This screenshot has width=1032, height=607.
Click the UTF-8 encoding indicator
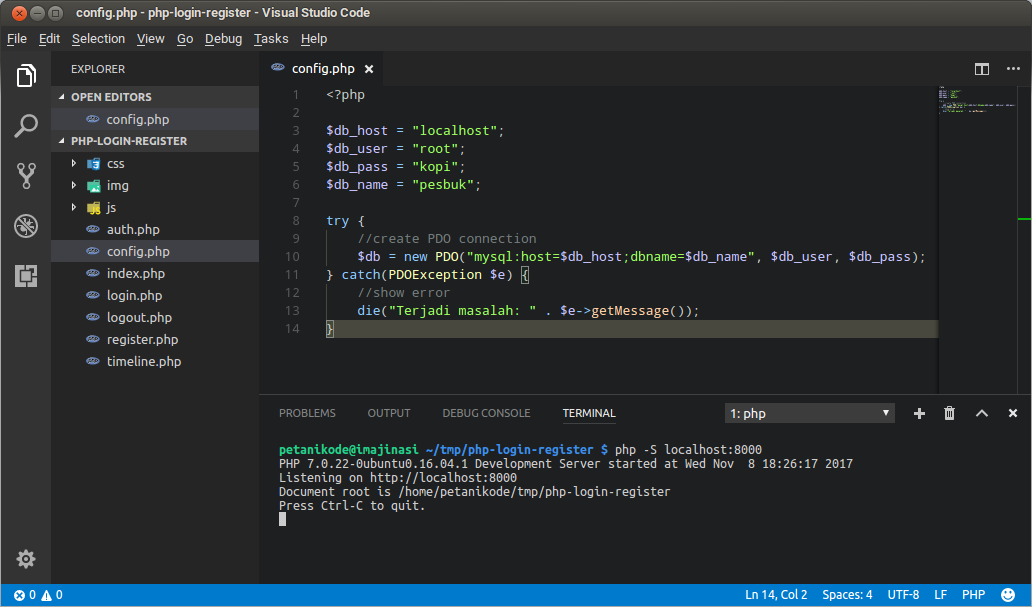(902, 593)
